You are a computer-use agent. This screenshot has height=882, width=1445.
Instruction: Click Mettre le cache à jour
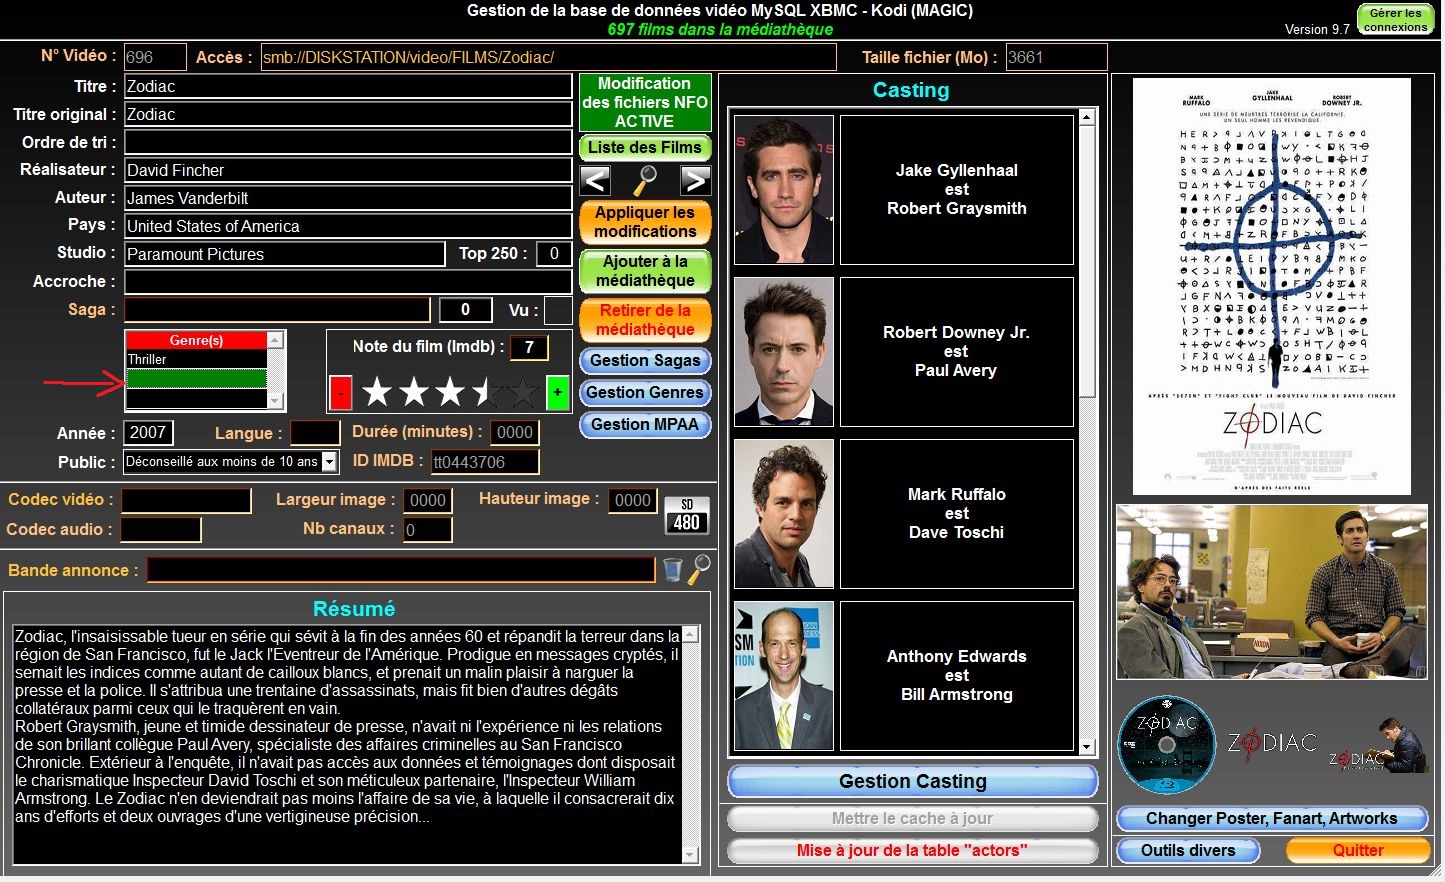(912, 819)
